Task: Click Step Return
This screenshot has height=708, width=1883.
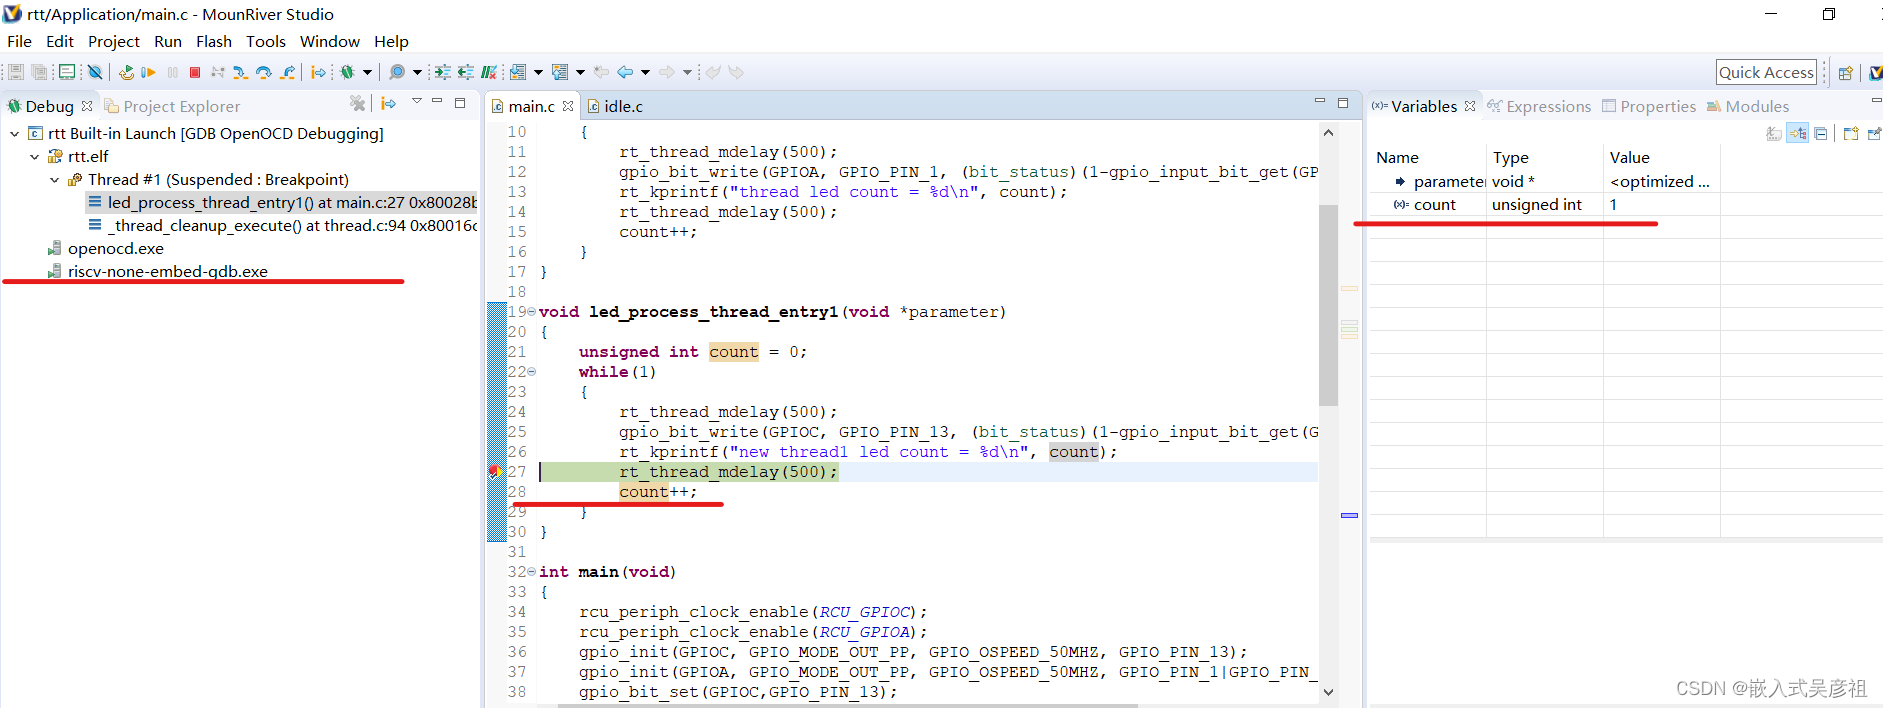Action: [288, 72]
